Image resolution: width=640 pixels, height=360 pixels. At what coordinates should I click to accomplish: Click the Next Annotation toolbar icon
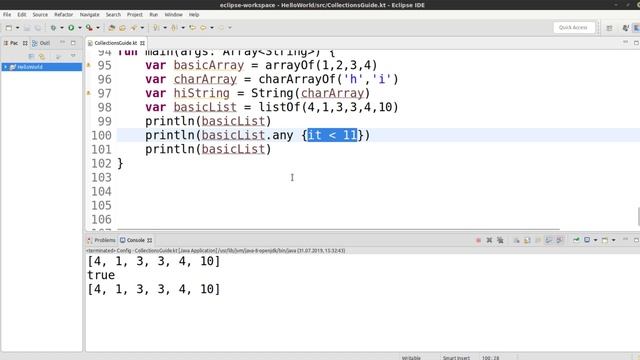[156, 28]
